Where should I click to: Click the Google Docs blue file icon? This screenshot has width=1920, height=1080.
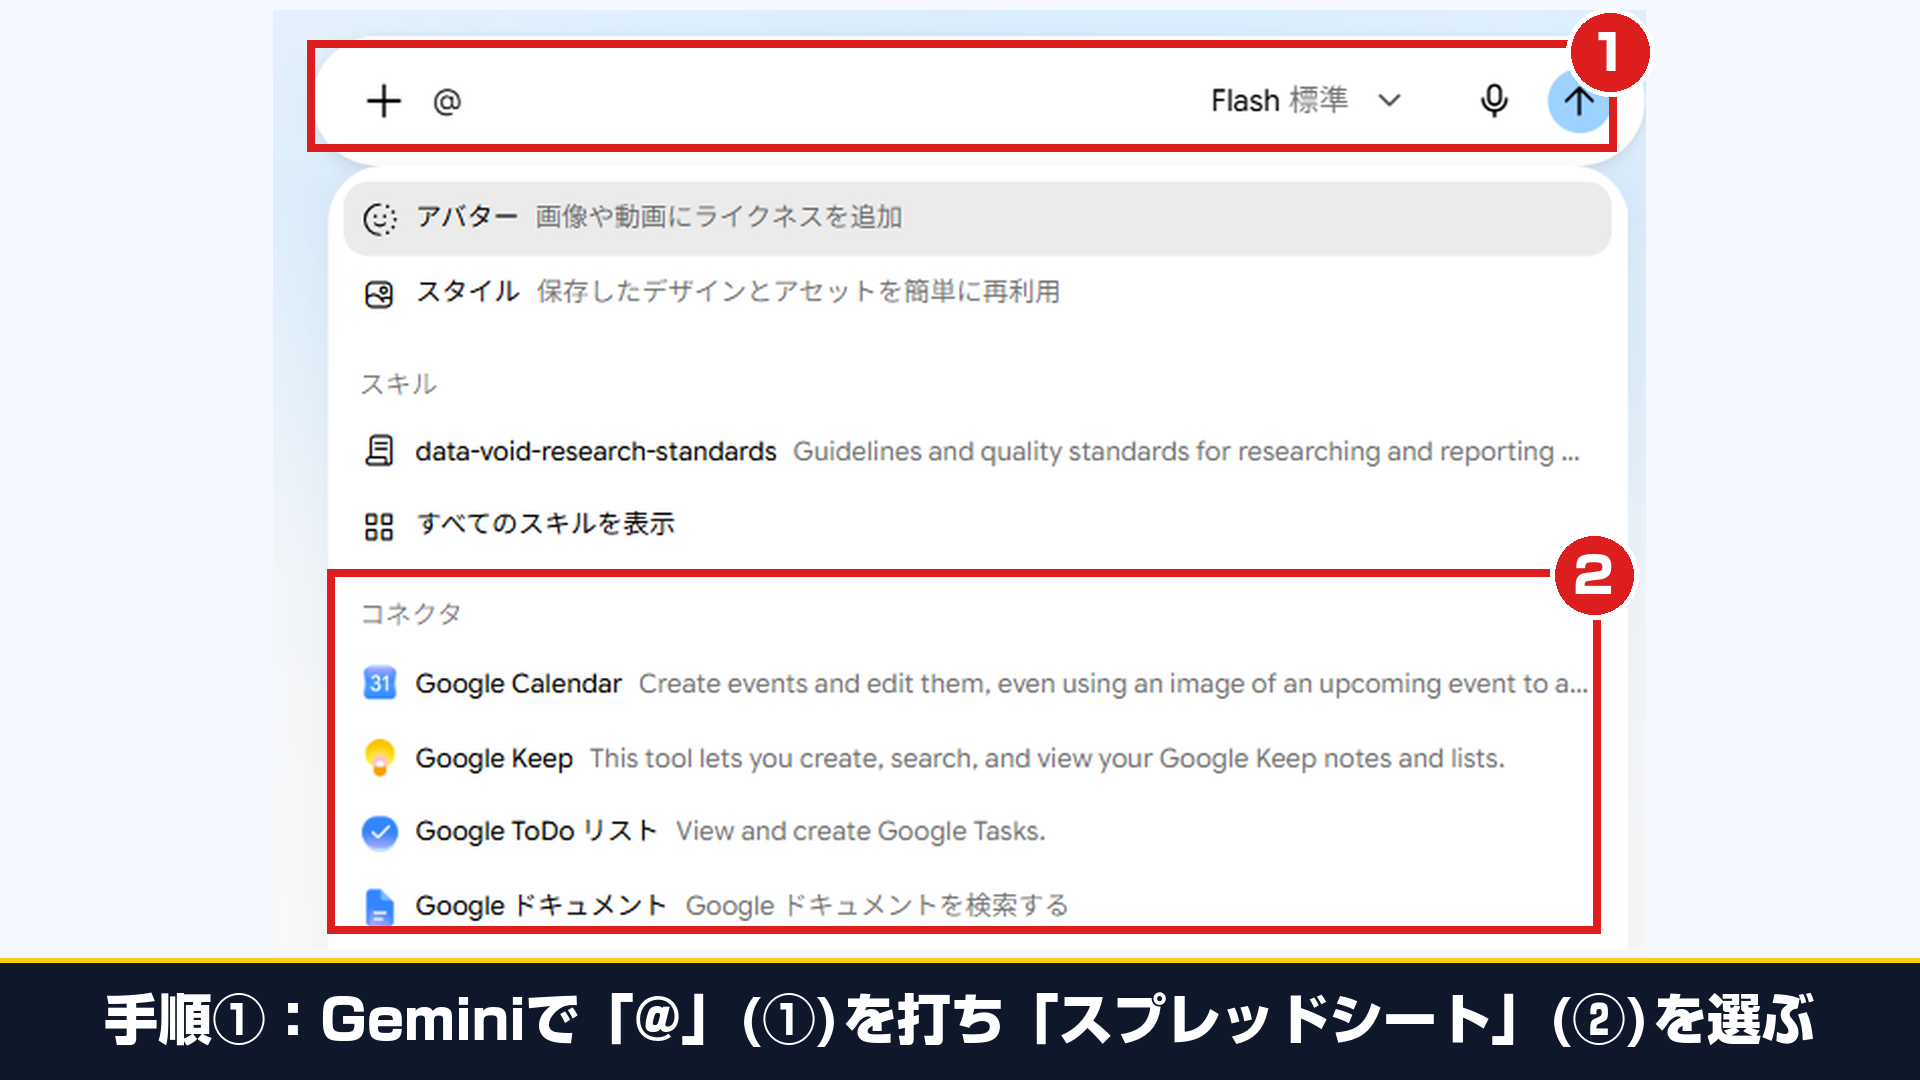(x=379, y=907)
